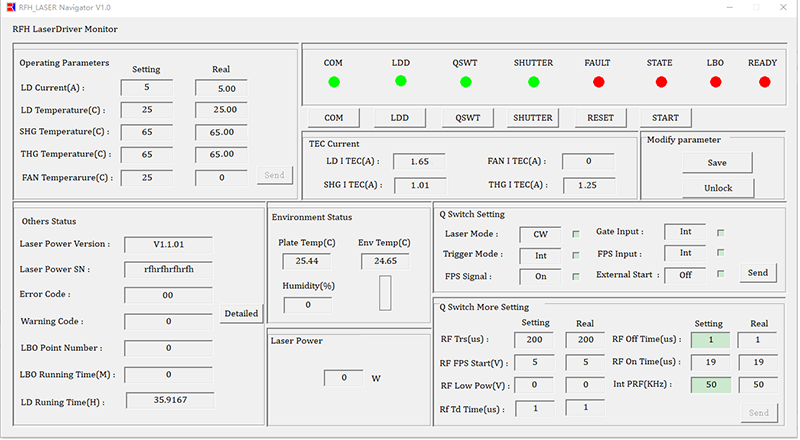Click the green LDD status indicator light
The height and width of the screenshot is (440, 800).
click(x=400, y=81)
